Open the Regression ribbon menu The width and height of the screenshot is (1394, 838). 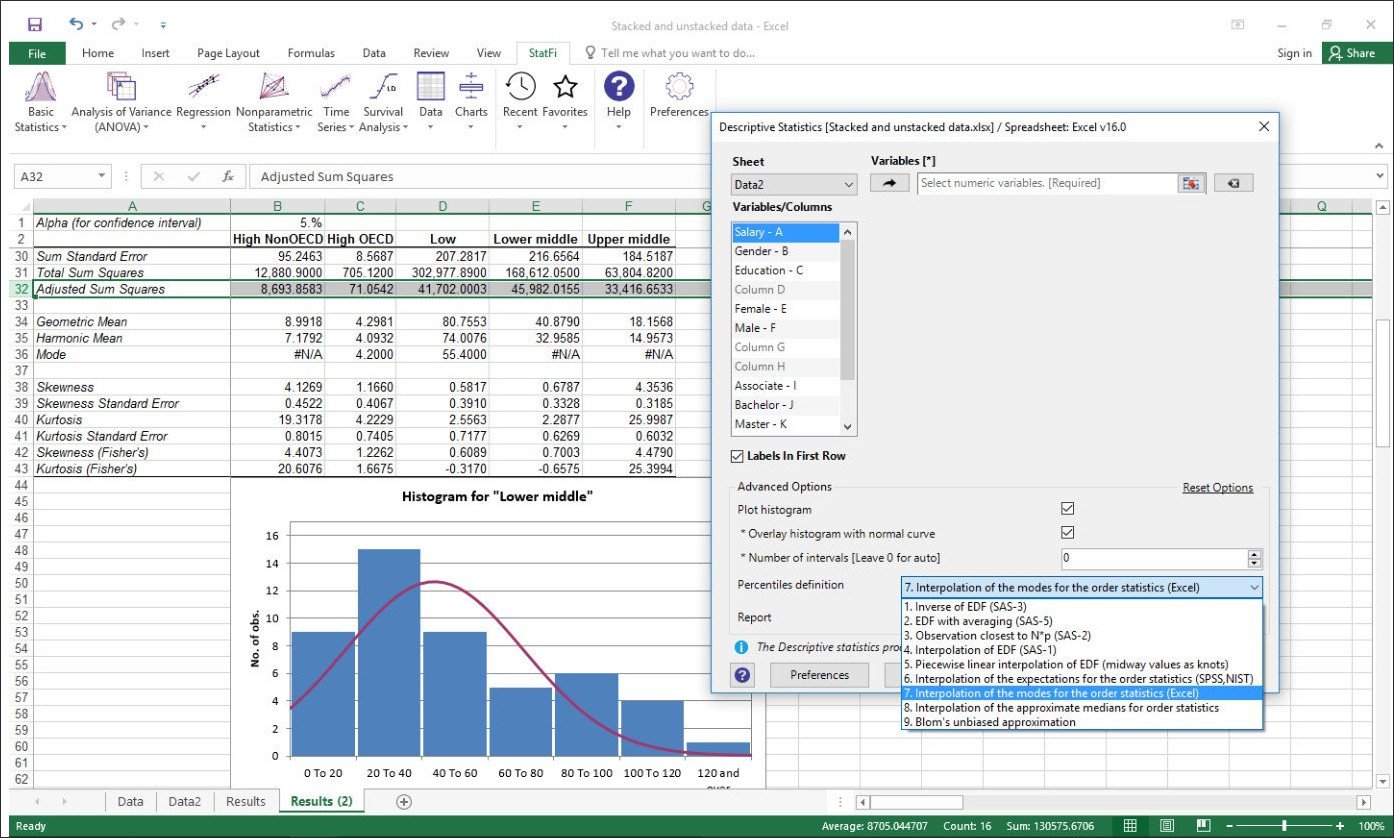point(203,102)
